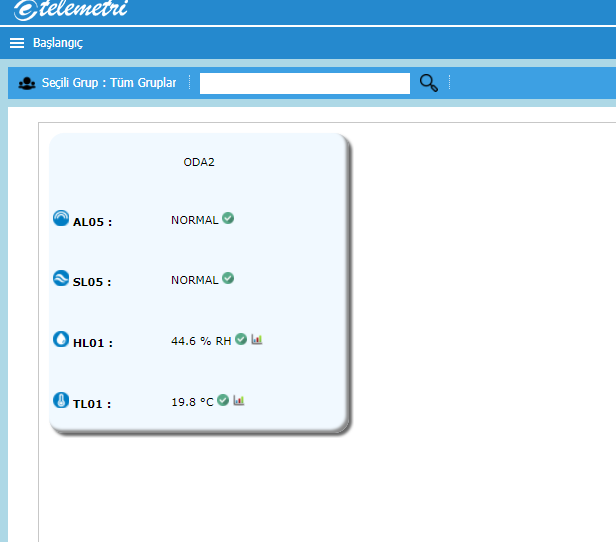This screenshot has height=542, width=616.
Task: Click Seçili Grup : Tüm Gruplar
Action: [x=109, y=83]
